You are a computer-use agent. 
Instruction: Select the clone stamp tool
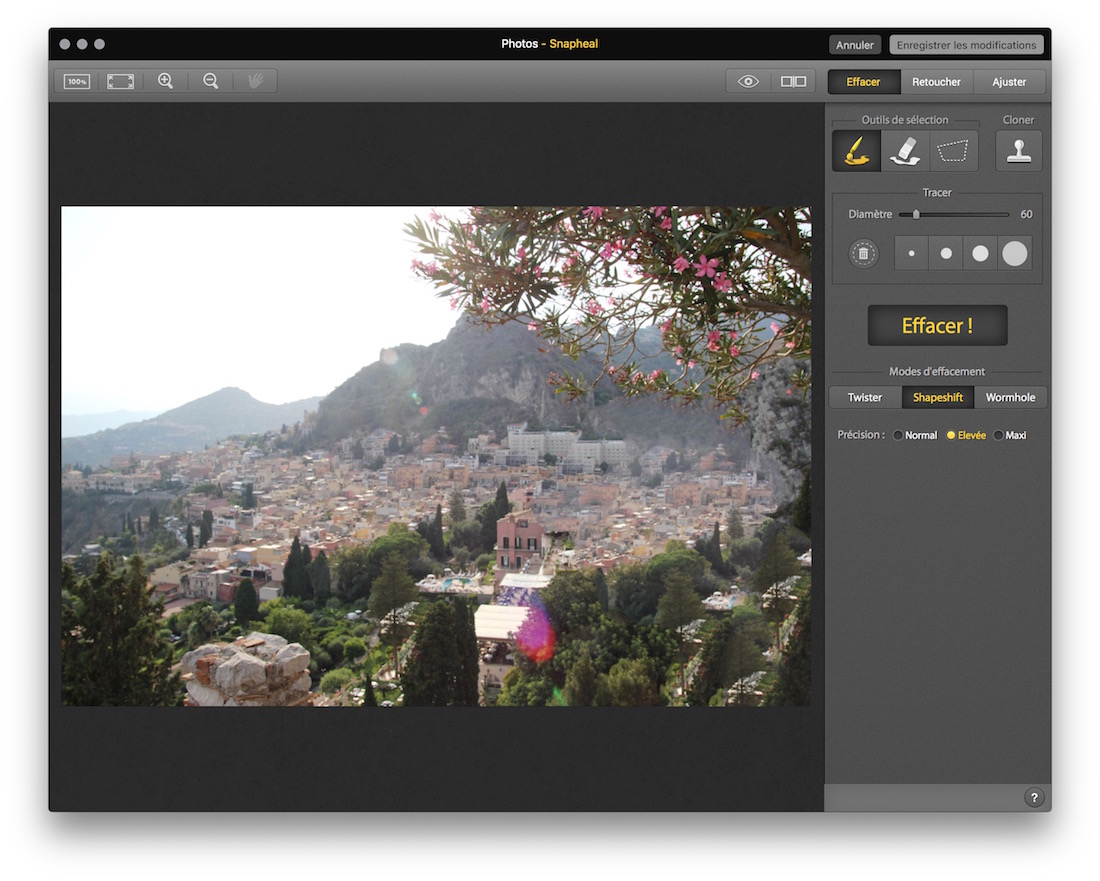tap(1019, 150)
